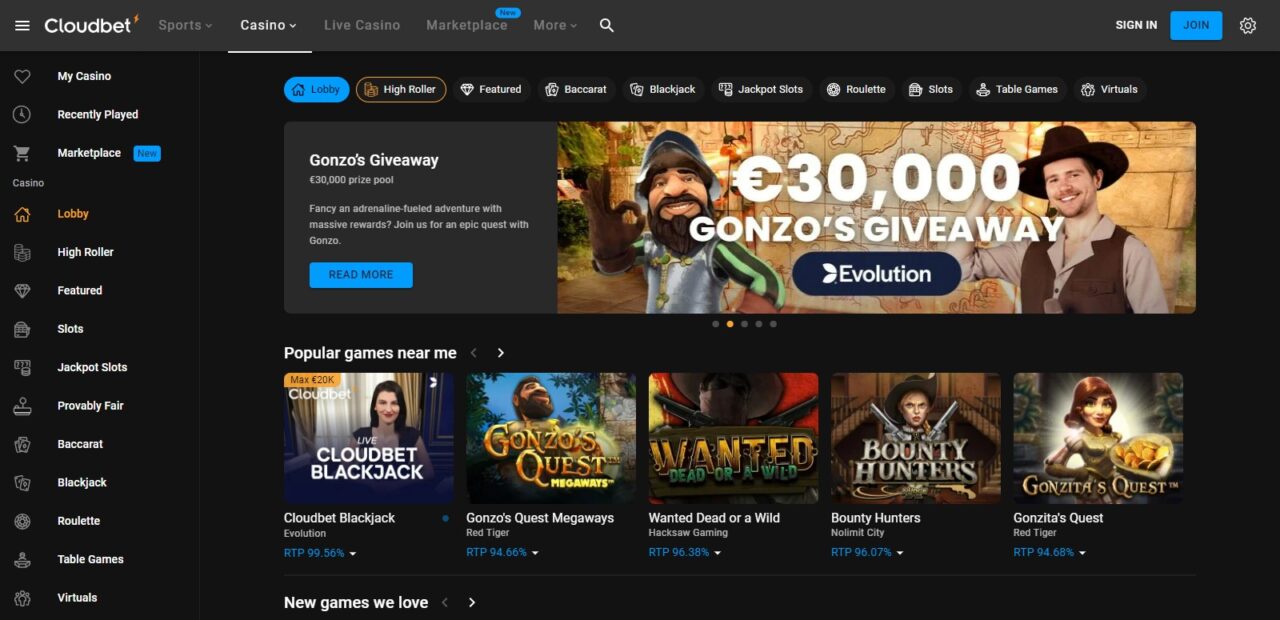Open the Gonzo's Quest Megaways thumbnail
The height and width of the screenshot is (620, 1280).
(x=551, y=438)
